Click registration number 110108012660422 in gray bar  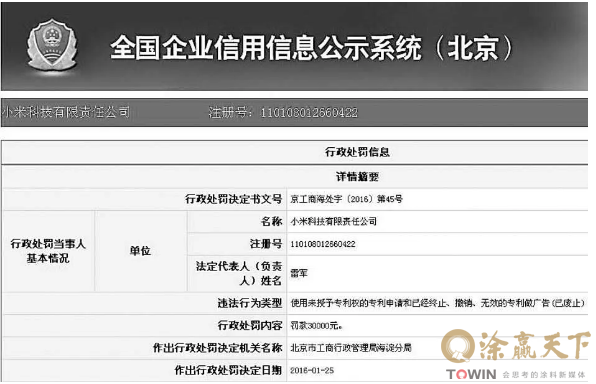pos(309,113)
